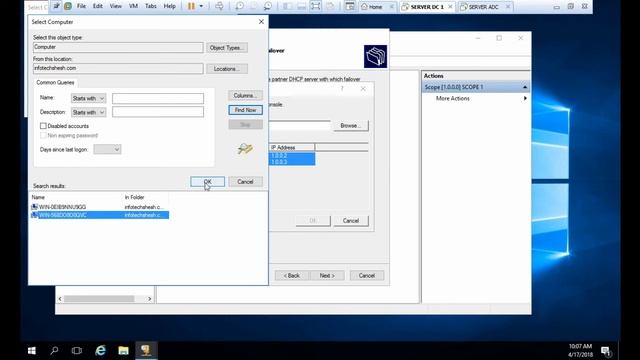Click the IP Address column header
This screenshot has height=360, width=640.
(292, 147)
